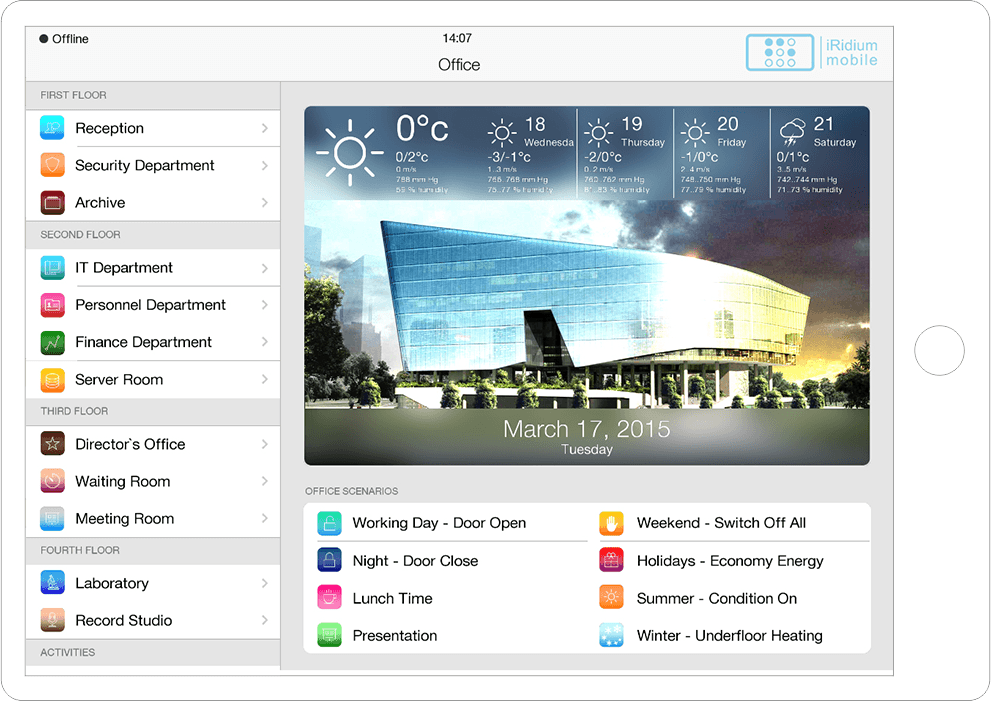Click the Laboratory flask icon
This screenshot has height=702, width=991.
52,583
